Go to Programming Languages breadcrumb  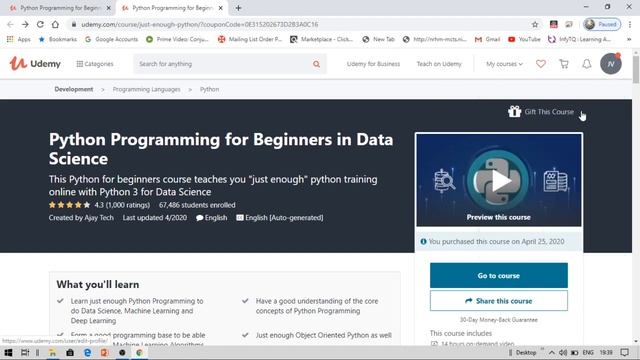(x=147, y=89)
